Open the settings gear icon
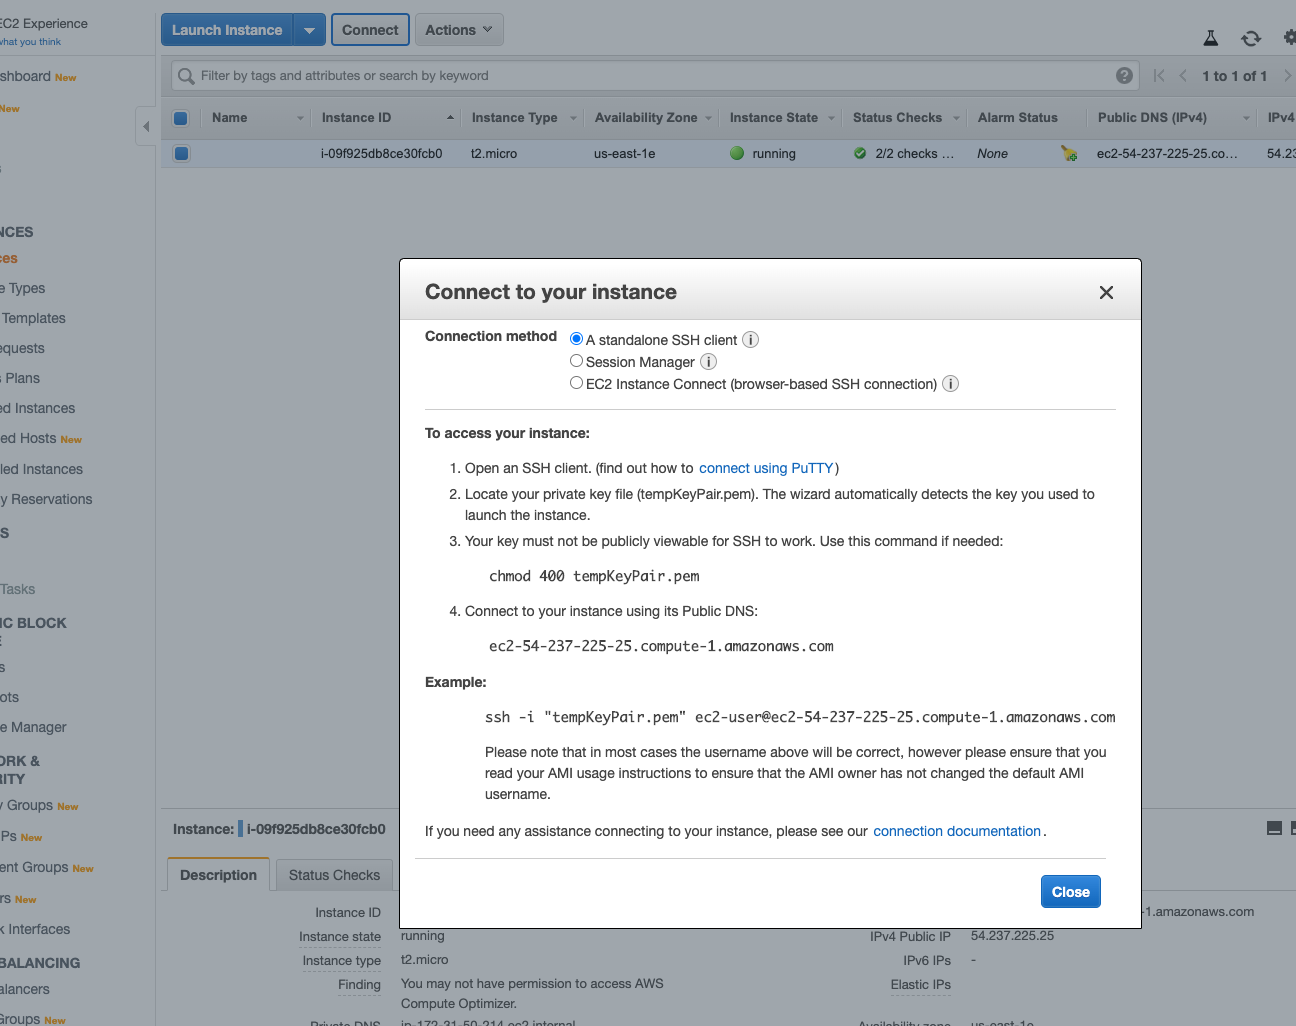 pos(1290,37)
